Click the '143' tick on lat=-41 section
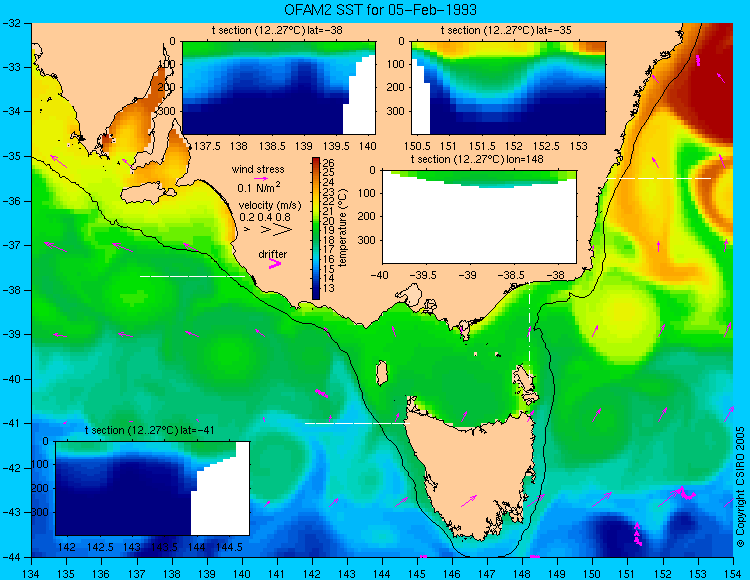The image size is (750, 580). [x=132, y=547]
